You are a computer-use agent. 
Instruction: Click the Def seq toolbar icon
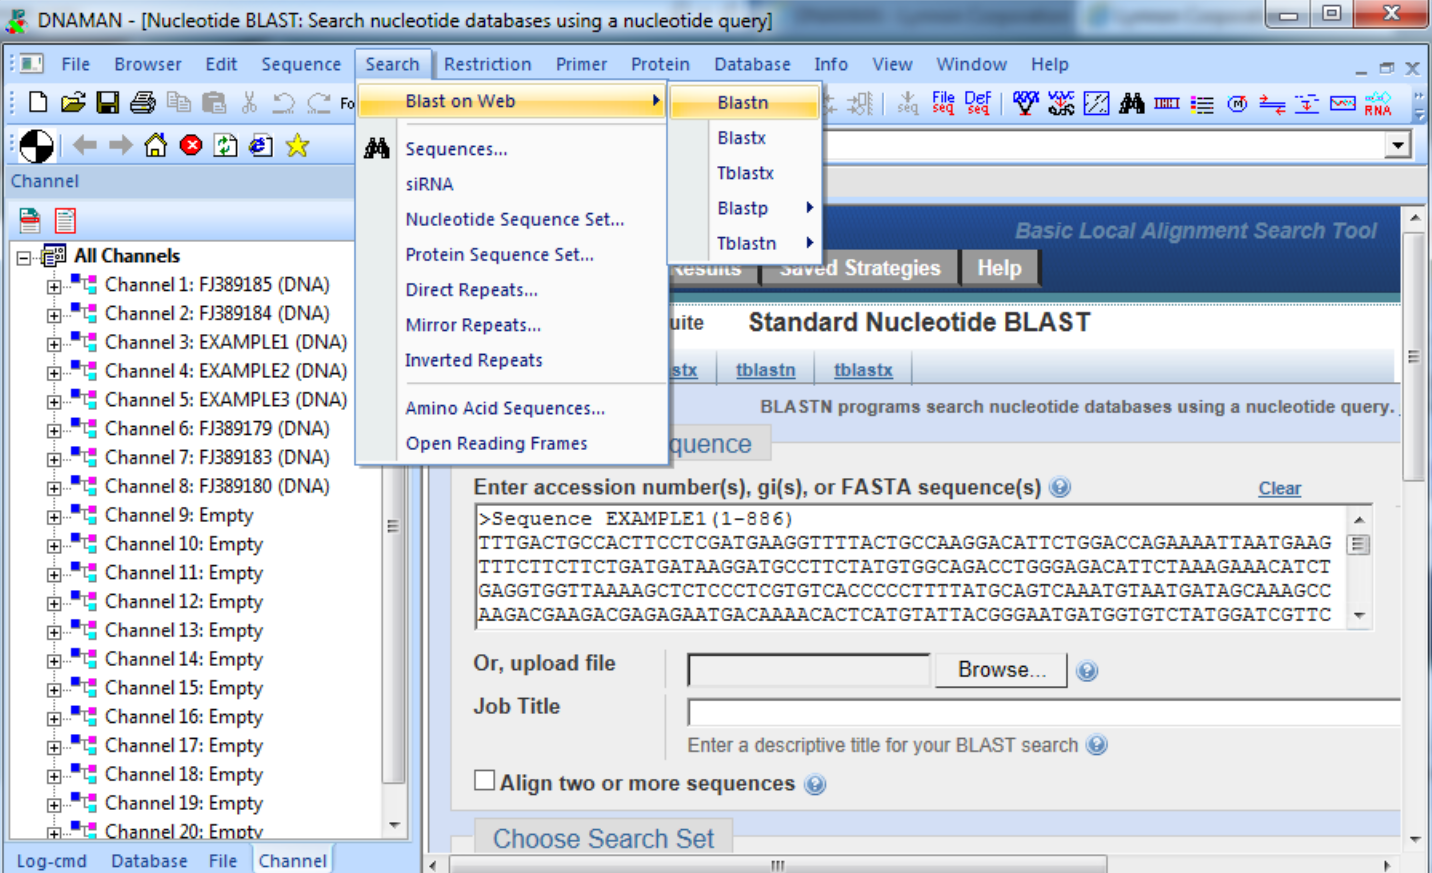[x=978, y=103]
